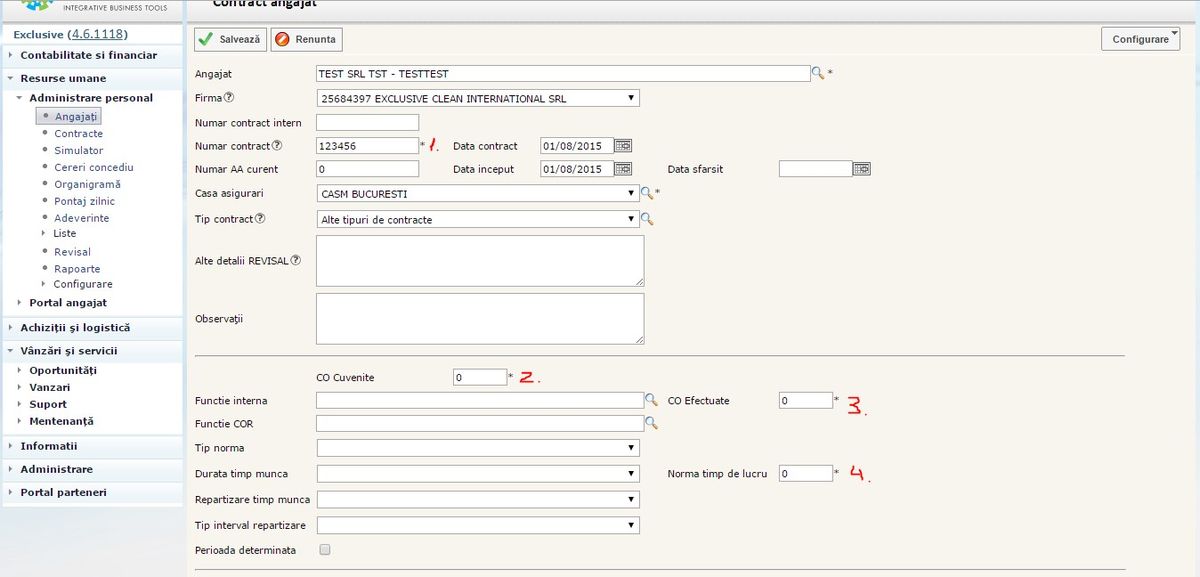This screenshot has height=577, width=1200.
Task: Click the Salvează button
Action: point(230,40)
